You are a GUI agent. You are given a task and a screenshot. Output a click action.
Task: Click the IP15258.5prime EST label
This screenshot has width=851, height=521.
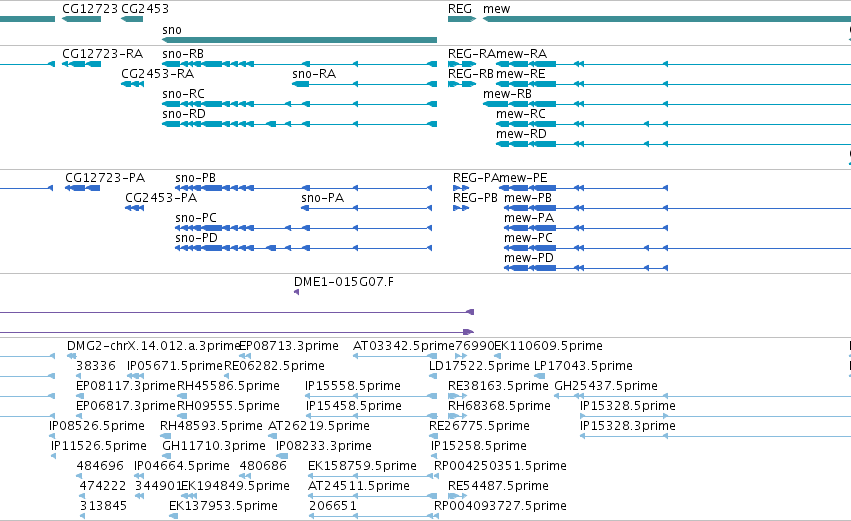(479, 447)
